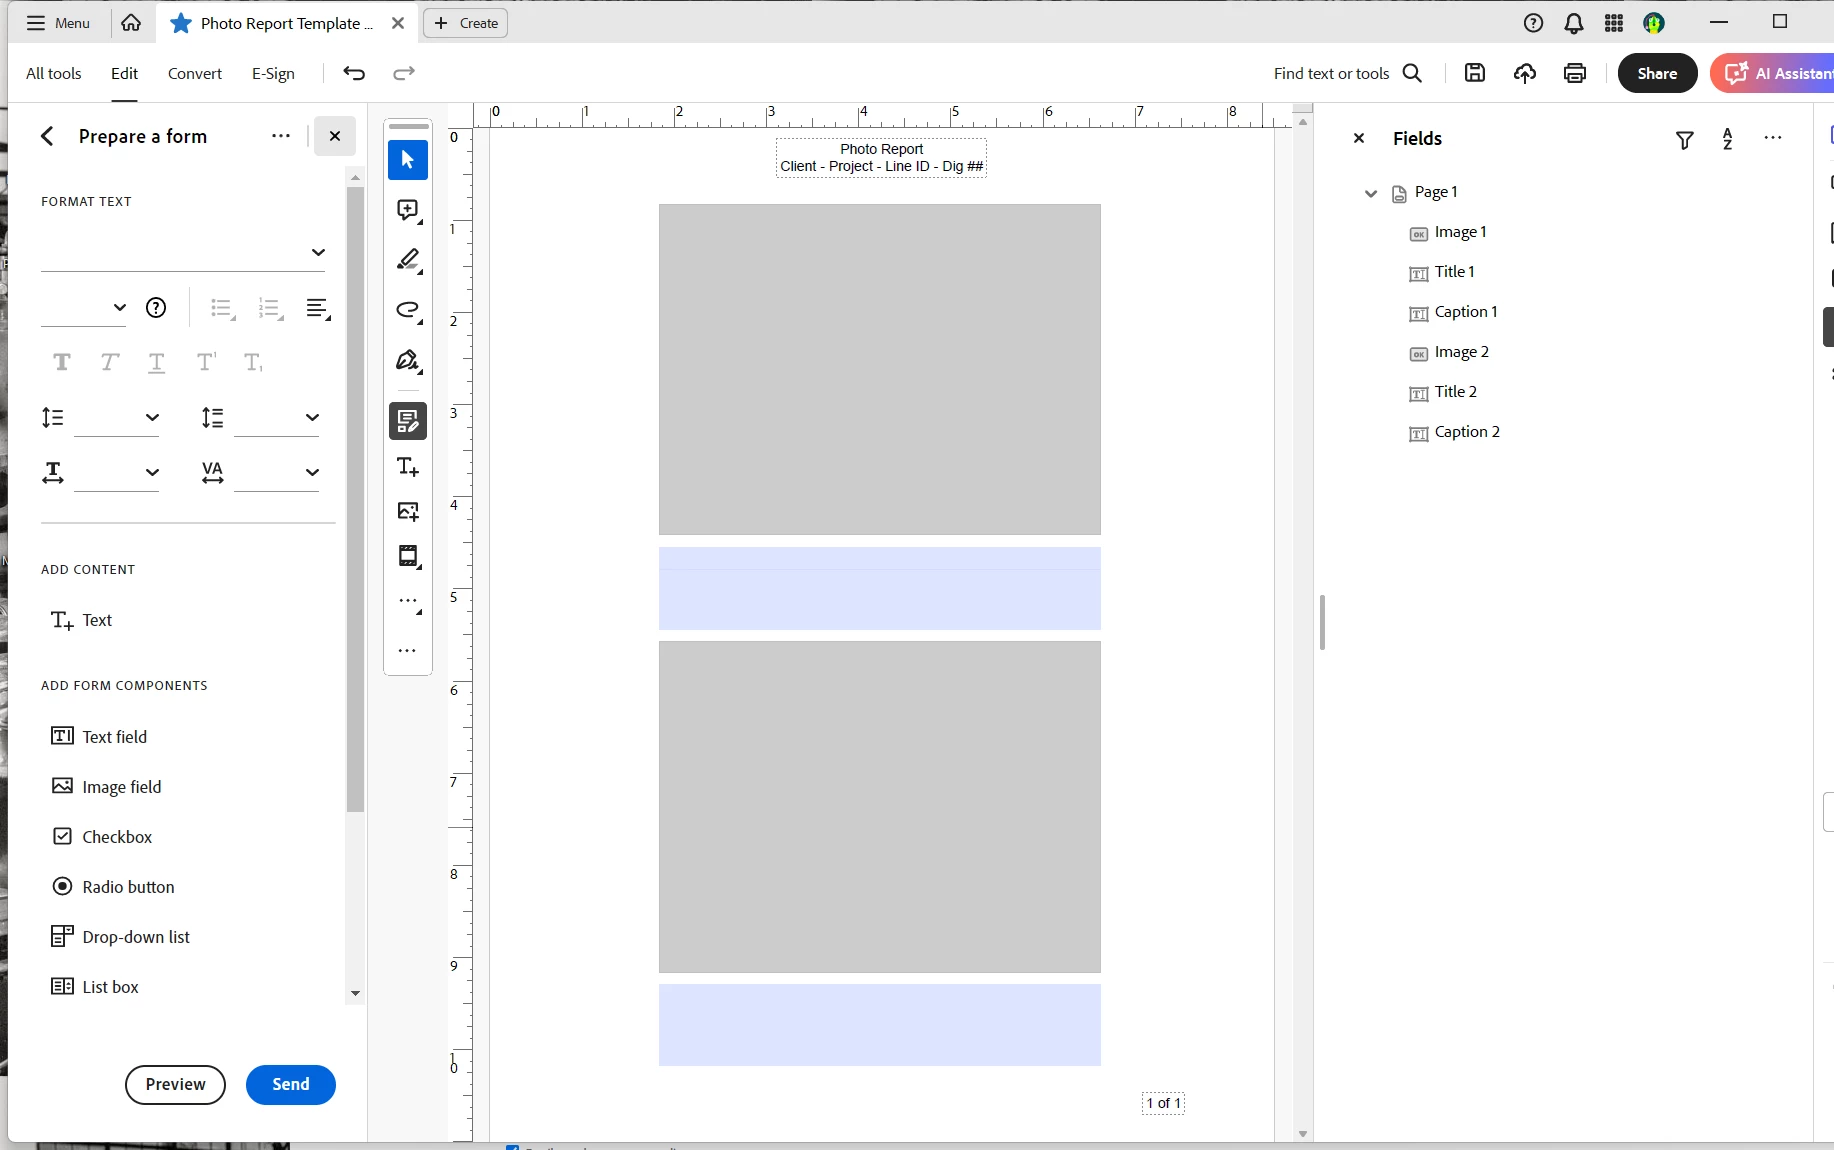The image size is (1834, 1150).
Task: Collapse the Page 1 tree node
Action: (x=1371, y=193)
